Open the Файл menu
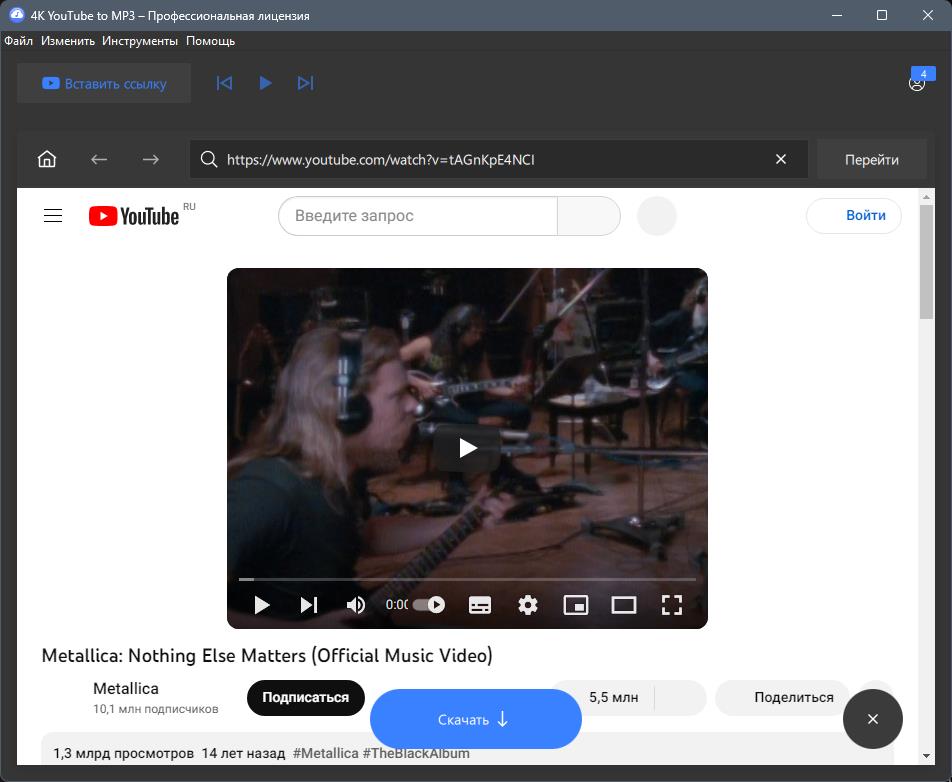 pyautogui.click(x=19, y=41)
